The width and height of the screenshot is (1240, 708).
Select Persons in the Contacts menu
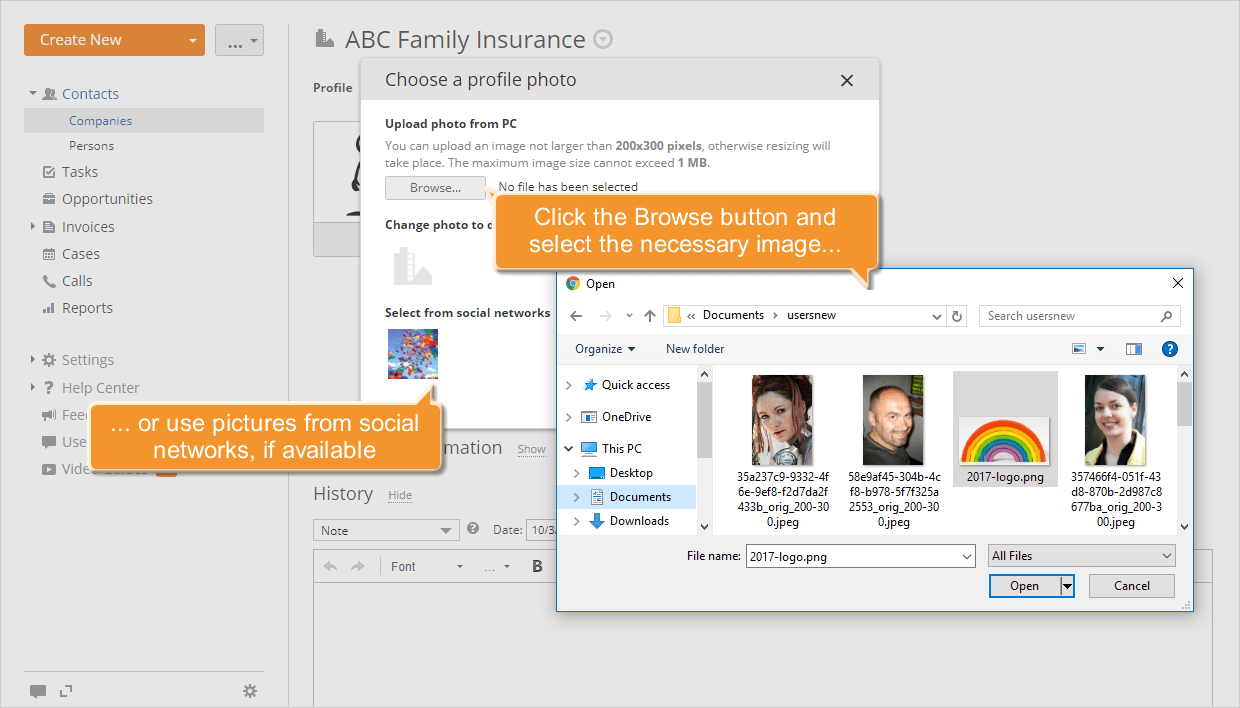coord(91,146)
